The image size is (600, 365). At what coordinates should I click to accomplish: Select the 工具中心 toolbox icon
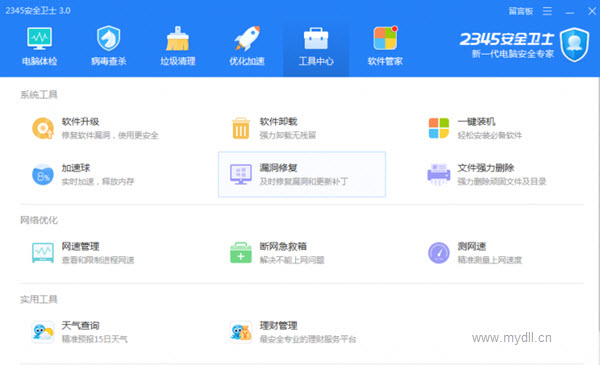(x=316, y=38)
